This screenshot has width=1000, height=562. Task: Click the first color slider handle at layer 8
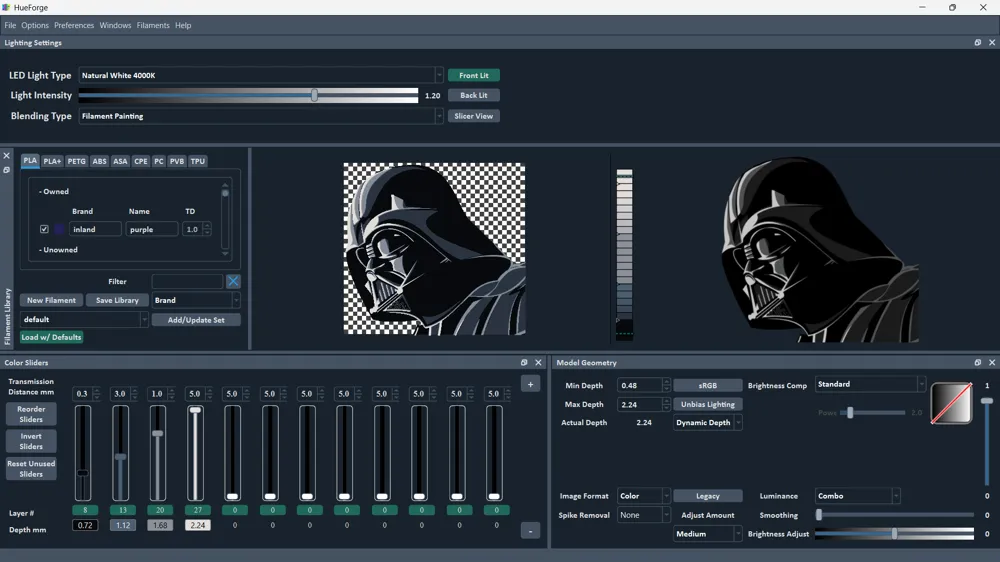tap(83, 473)
